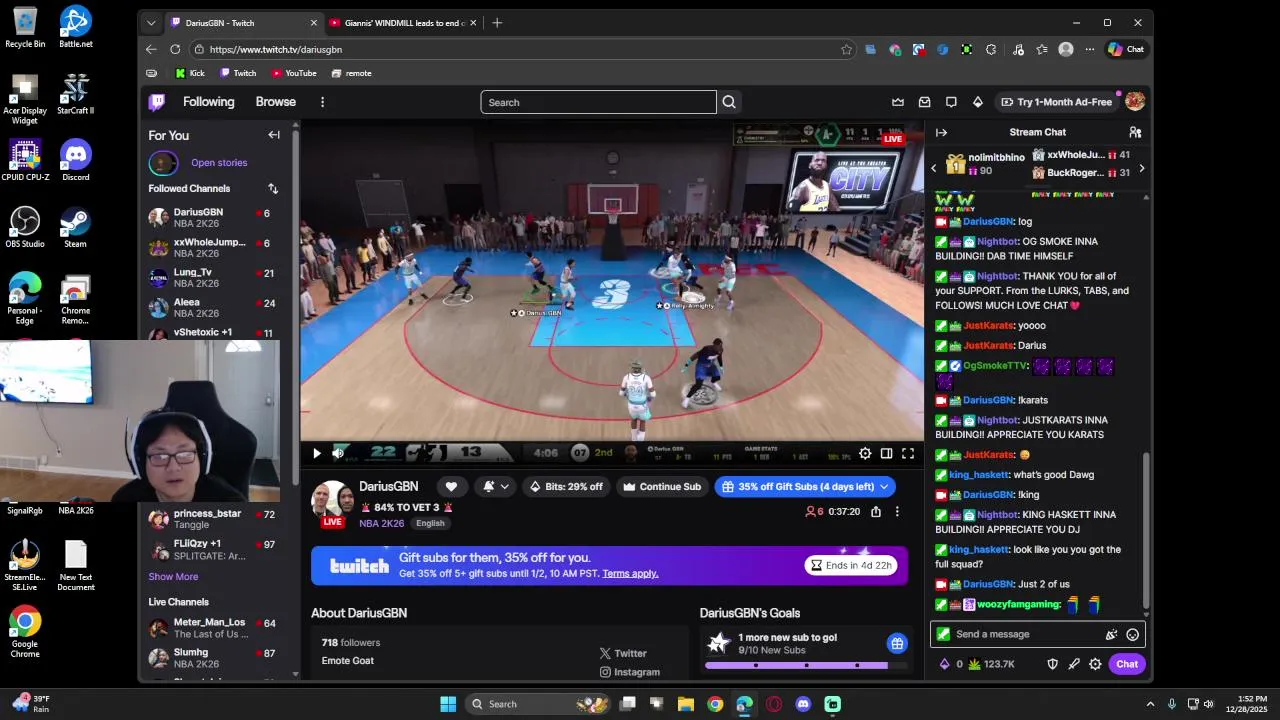Image resolution: width=1280 pixels, height=720 pixels.
Task: Mute the stream volume
Action: coord(338,453)
